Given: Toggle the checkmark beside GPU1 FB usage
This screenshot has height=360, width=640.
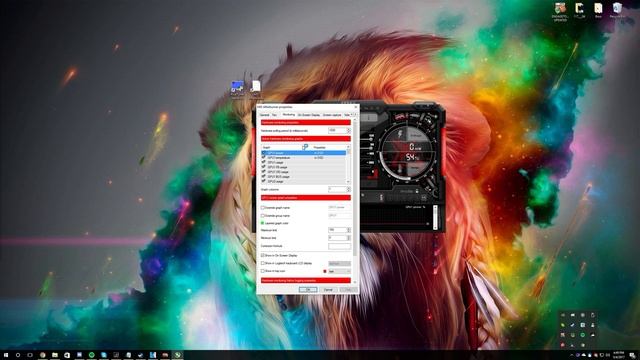Looking at the screenshot, I should coord(264,167).
